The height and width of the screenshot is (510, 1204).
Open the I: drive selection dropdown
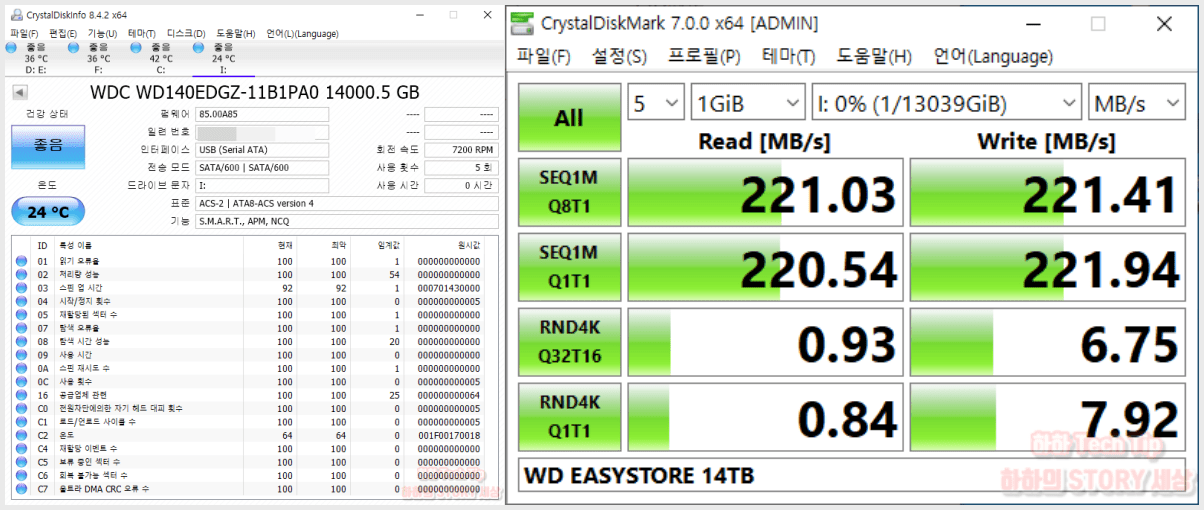point(947,103)
